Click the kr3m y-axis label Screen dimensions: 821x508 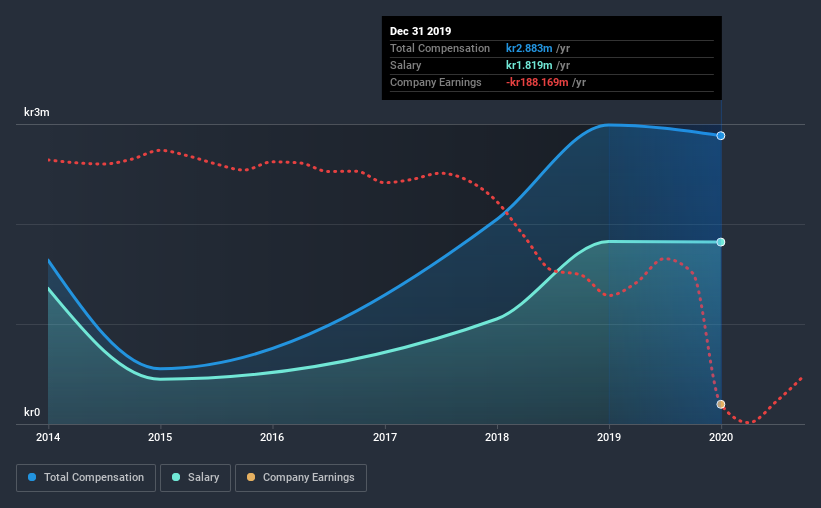tap(37, 112)
